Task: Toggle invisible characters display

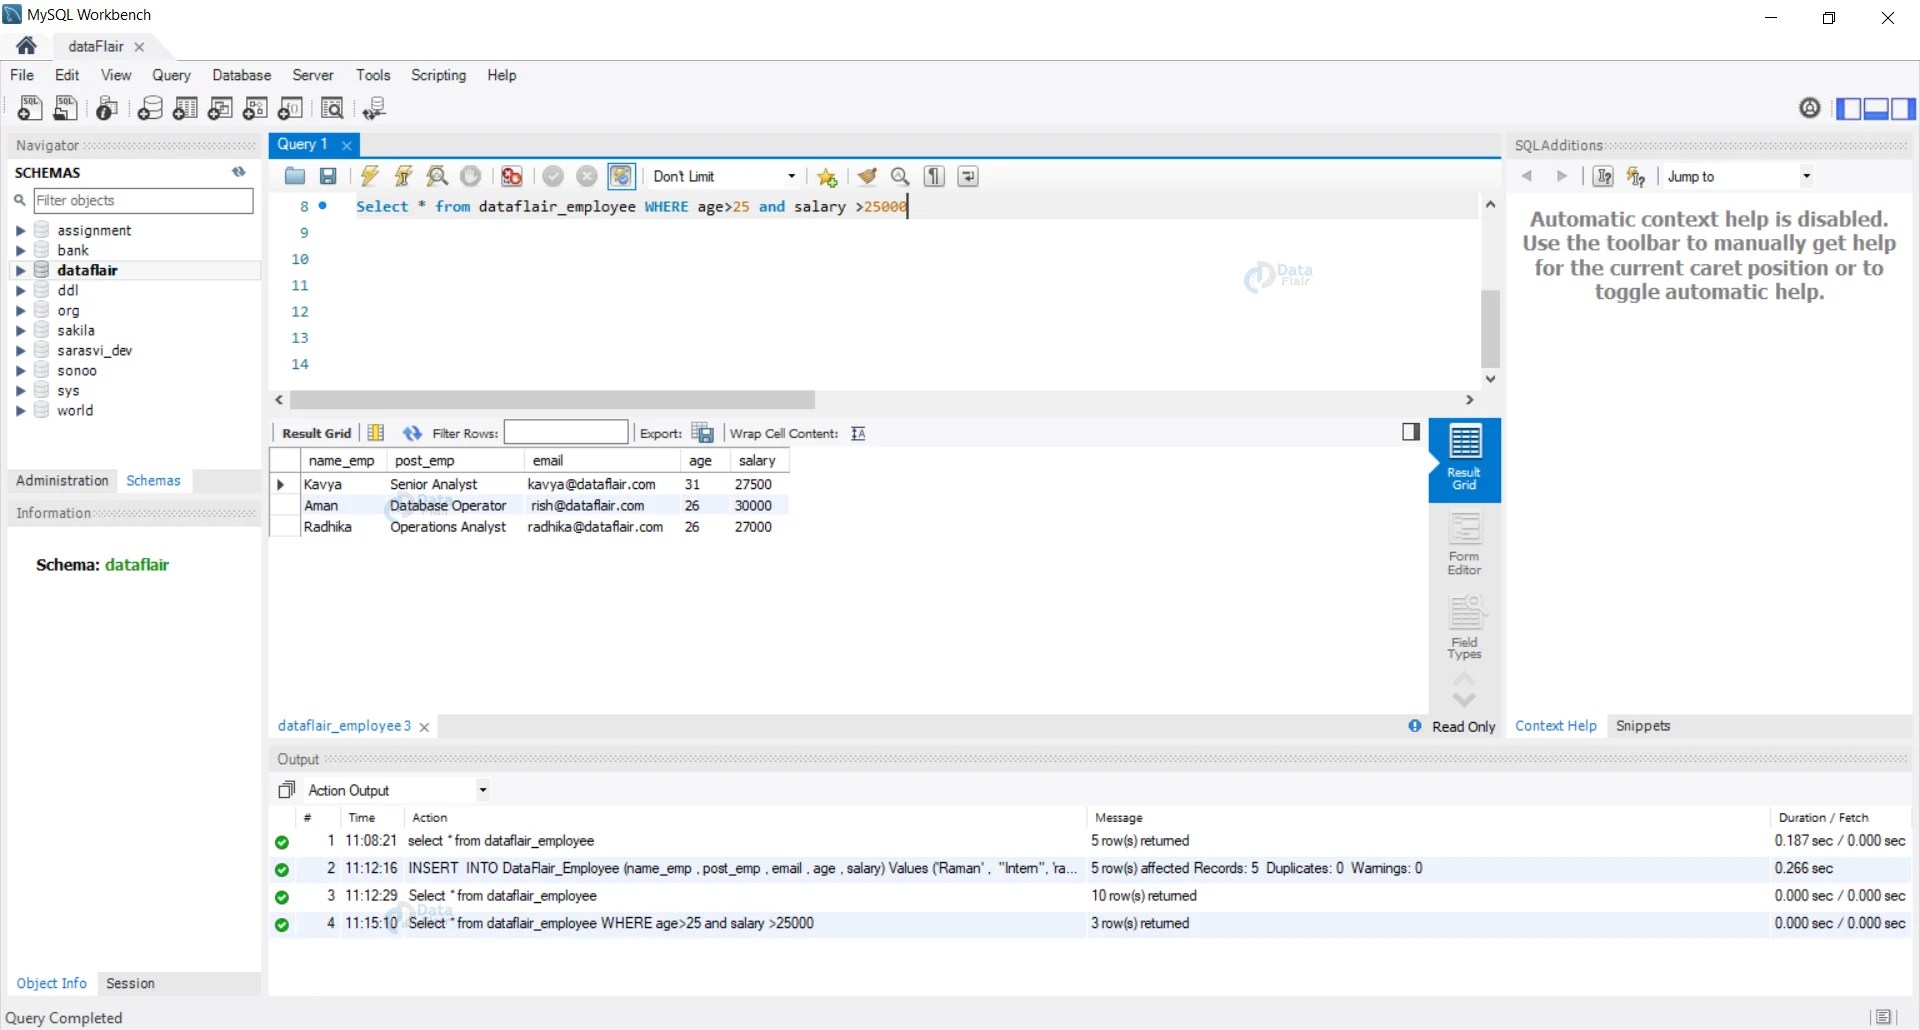Action: [934, 177]
